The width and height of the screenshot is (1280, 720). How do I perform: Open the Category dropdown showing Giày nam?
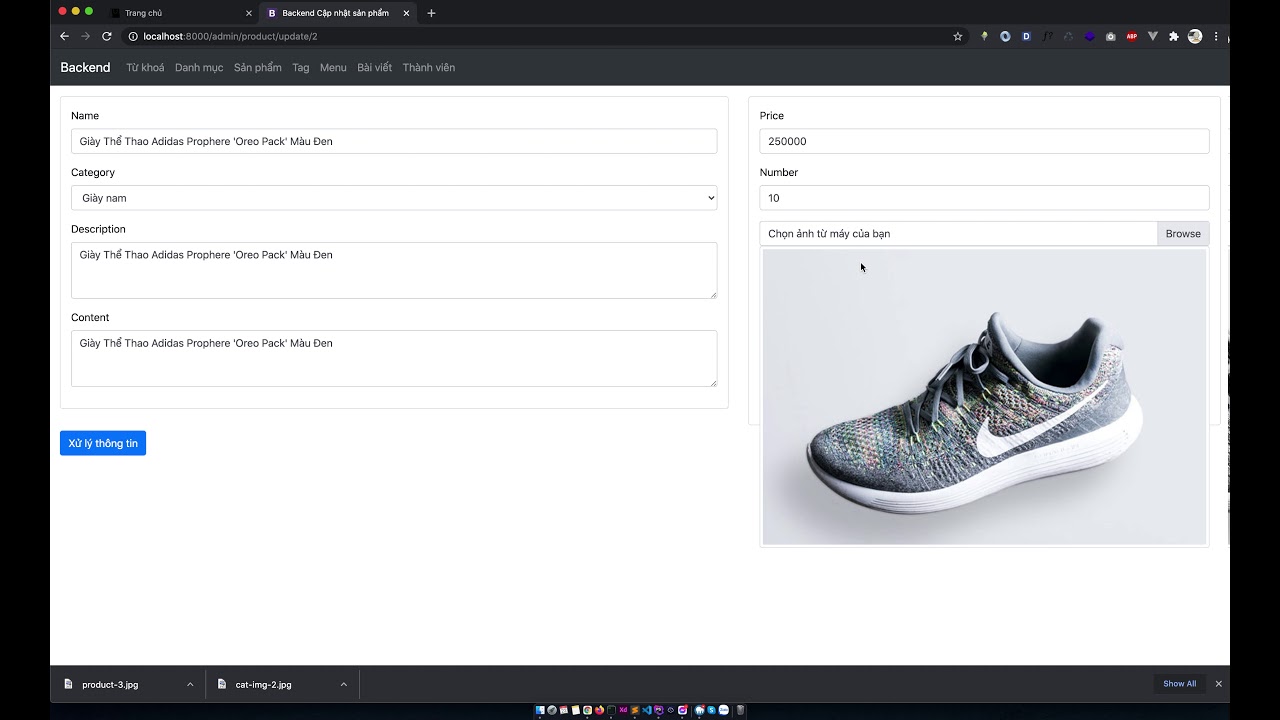394,198
